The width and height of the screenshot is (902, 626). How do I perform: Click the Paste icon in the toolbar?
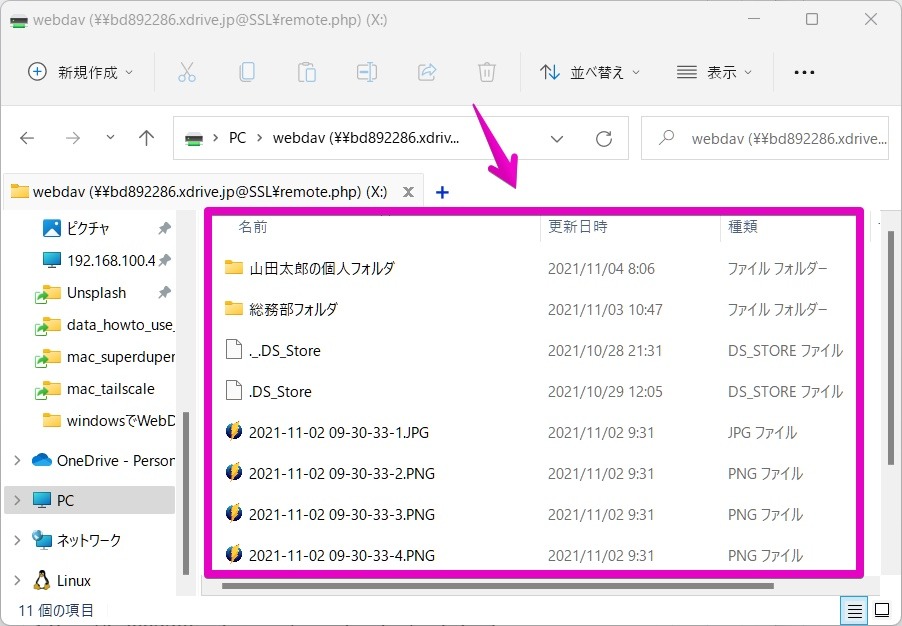pyautogui.click(x=306, y=71)
